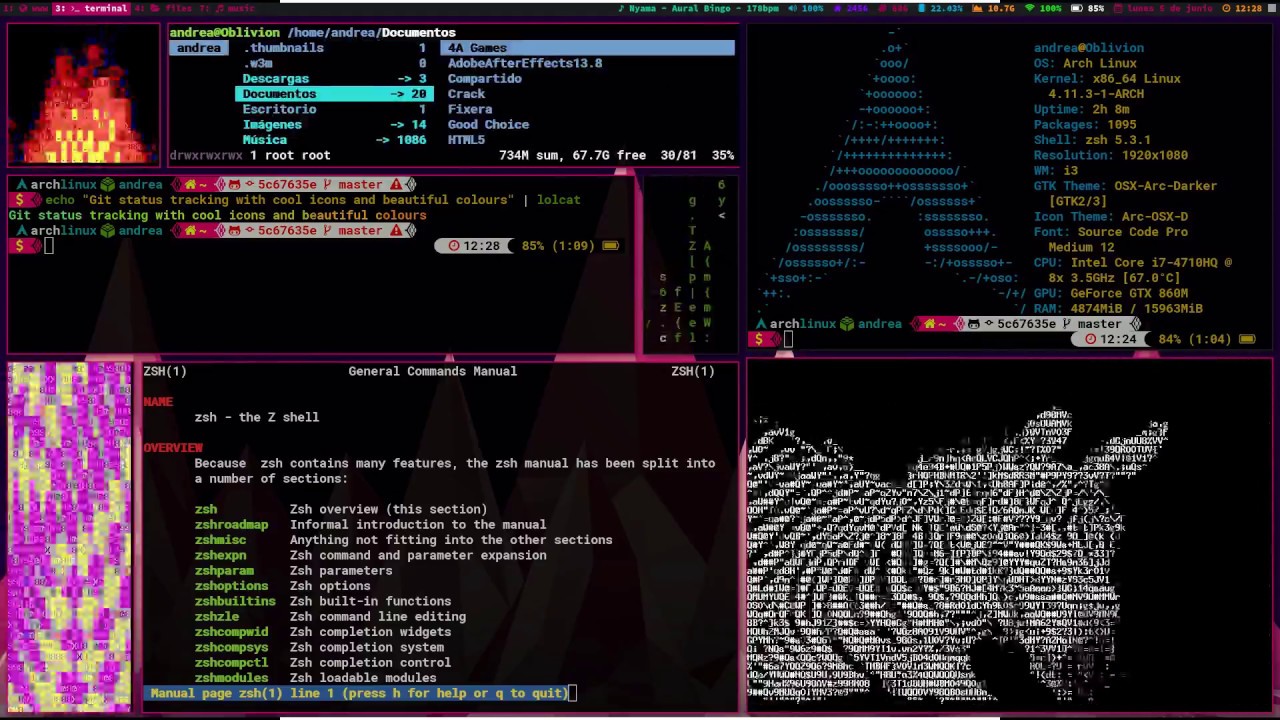Click the zshzle manual section name
The width and height of the screenshot is (1280, 720).
pos(216,616)
